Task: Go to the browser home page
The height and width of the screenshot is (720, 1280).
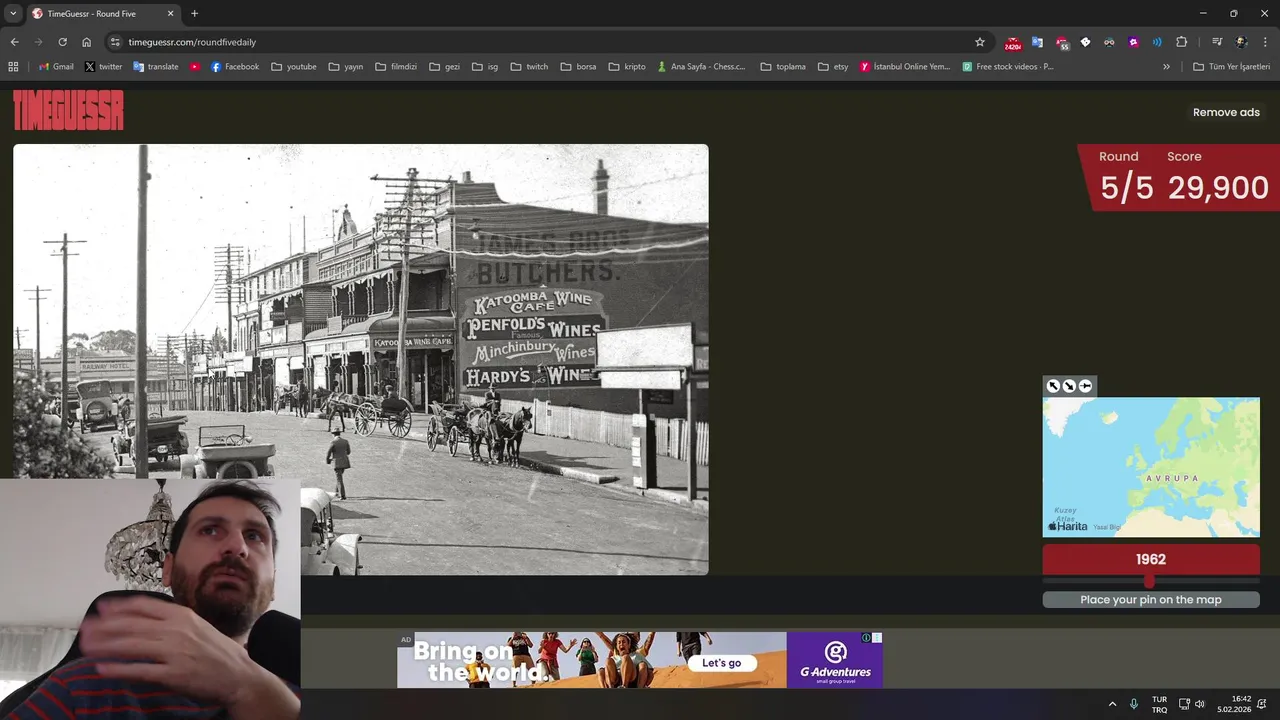Action: [x=87, y=42]
